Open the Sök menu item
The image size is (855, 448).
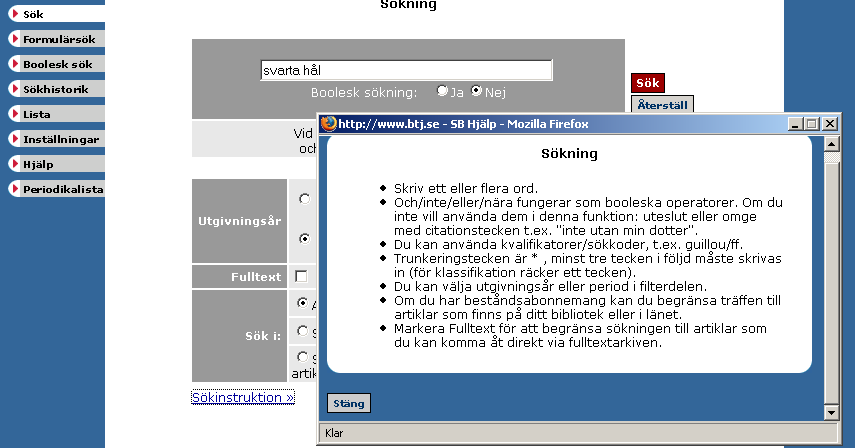[56, 14]
